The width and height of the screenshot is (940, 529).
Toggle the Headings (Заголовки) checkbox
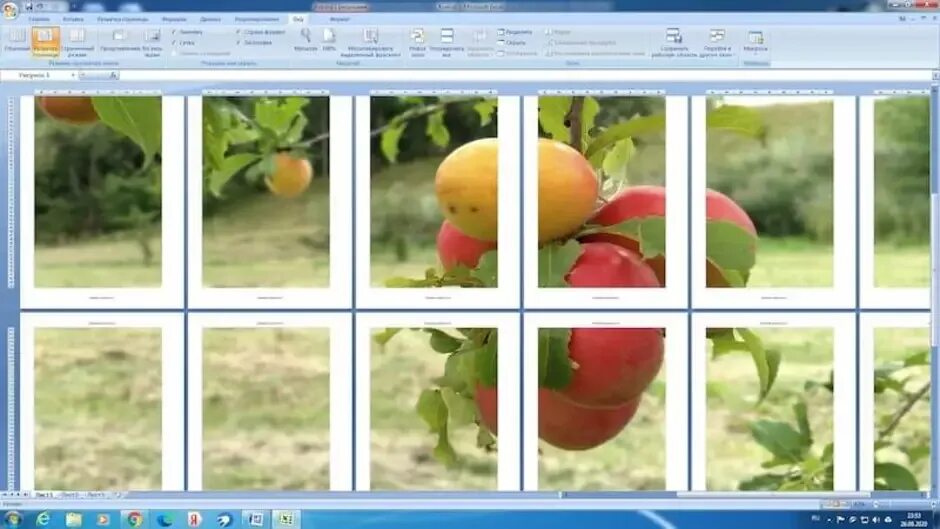coord(254,43)
